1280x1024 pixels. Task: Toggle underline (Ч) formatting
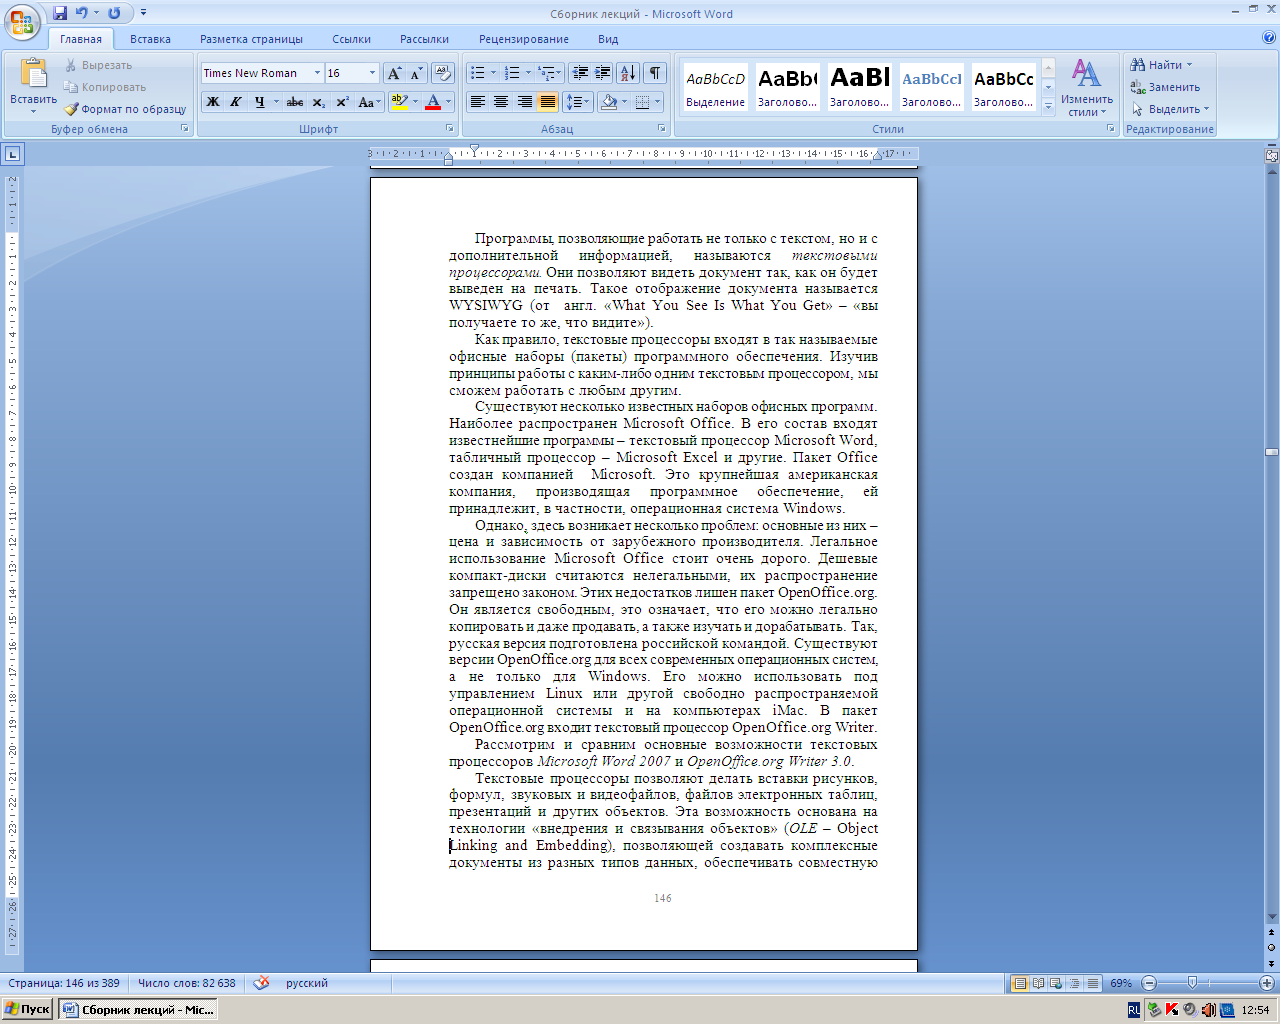(259, 102)
